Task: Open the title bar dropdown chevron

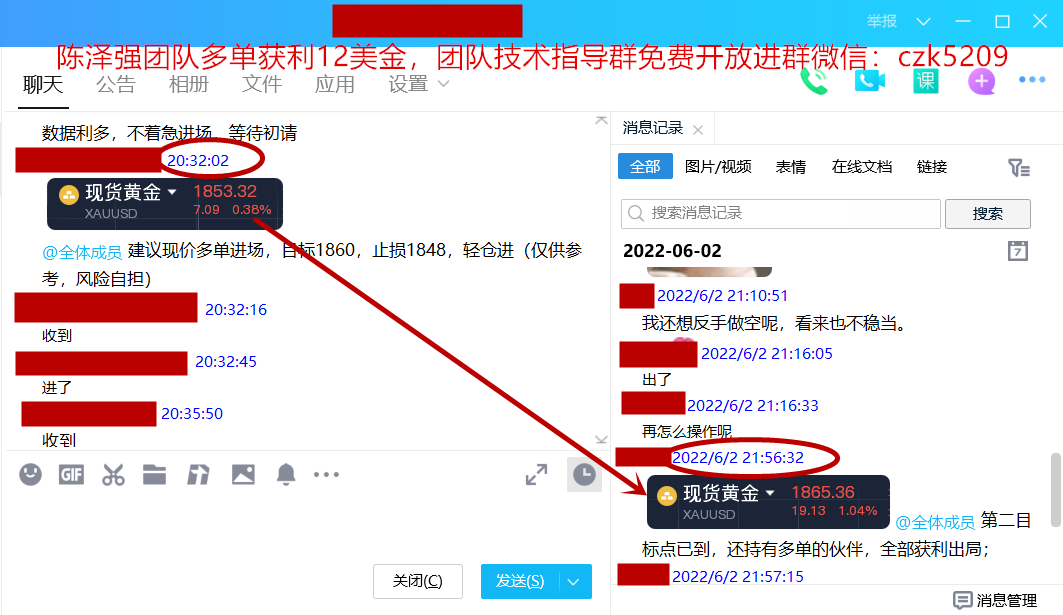Action: pos(923,22)
